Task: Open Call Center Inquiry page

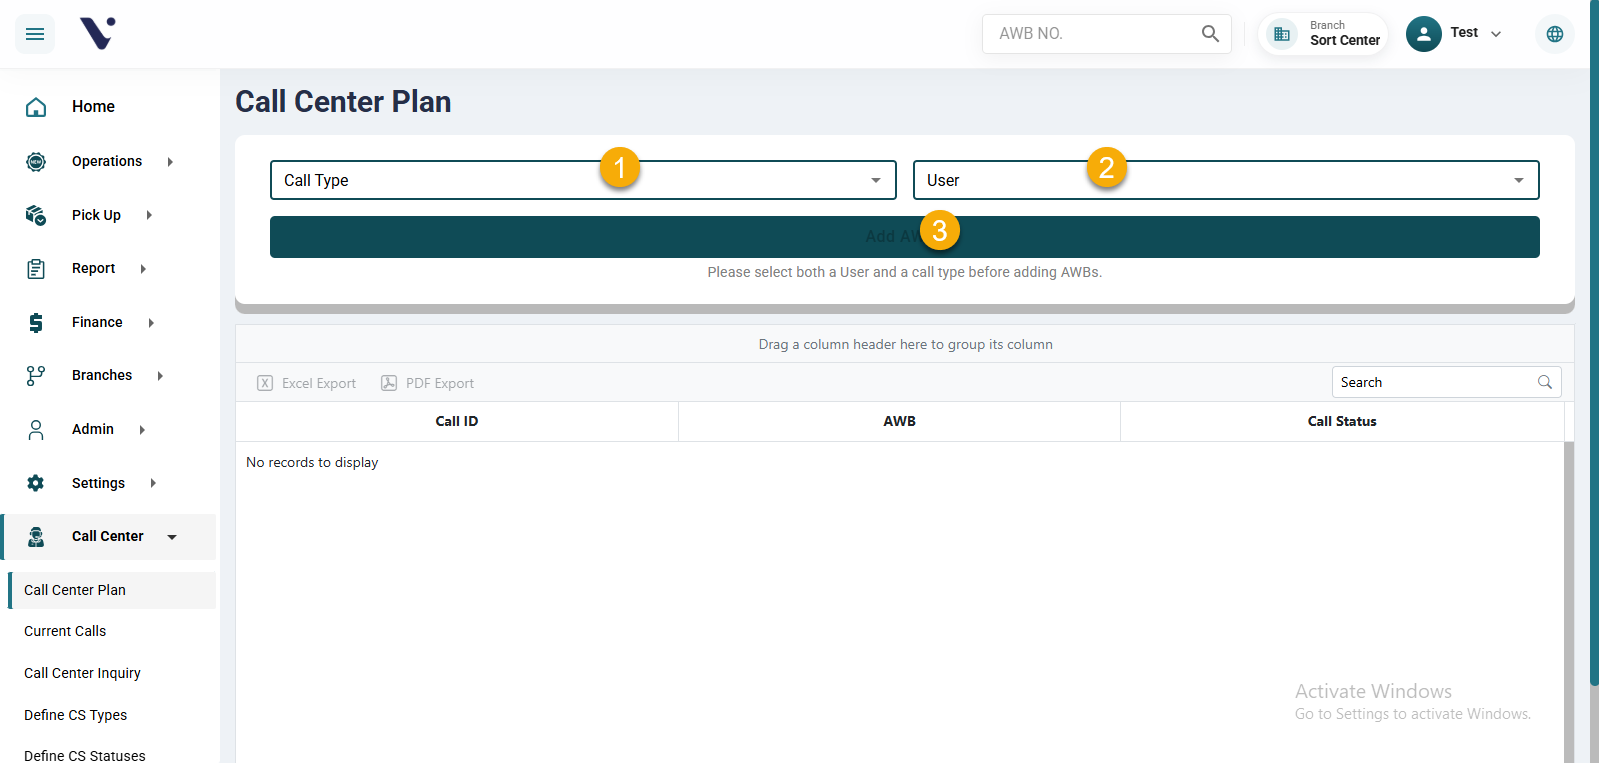Action: coord(82,673)
